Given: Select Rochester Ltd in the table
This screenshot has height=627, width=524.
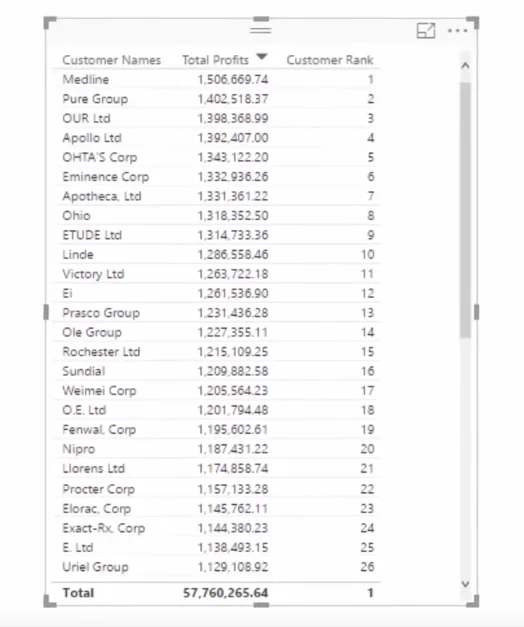Looking at the screenshot, I should [101, 352].
